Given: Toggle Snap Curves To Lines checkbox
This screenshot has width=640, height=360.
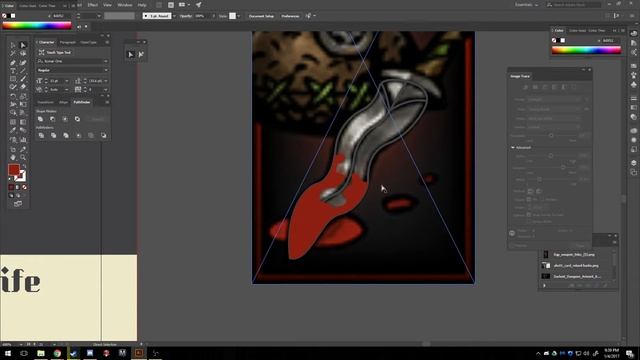Looking at the screenshot, I should coord(529,215).
